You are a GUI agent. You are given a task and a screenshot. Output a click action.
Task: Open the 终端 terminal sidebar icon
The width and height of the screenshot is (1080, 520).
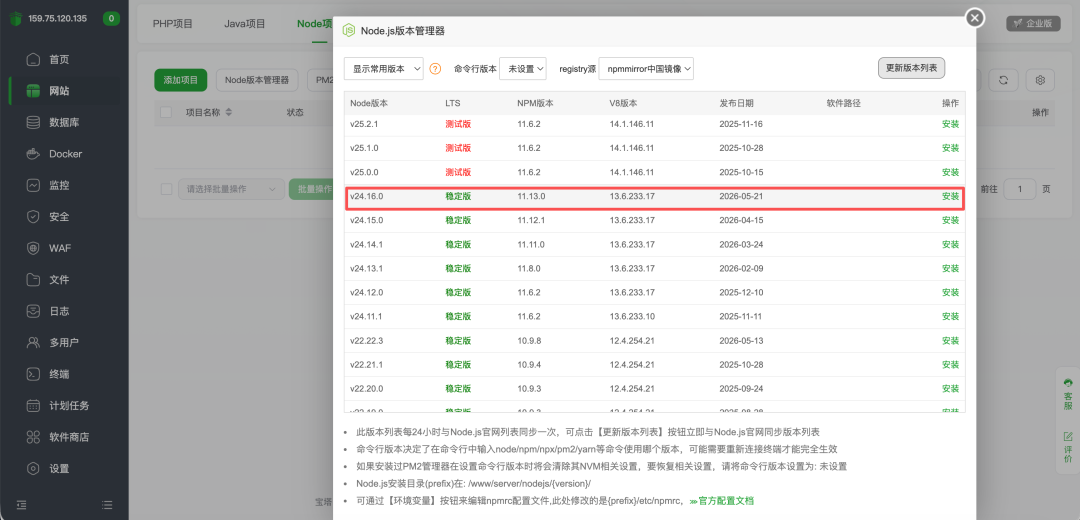(x=33, y=374)
